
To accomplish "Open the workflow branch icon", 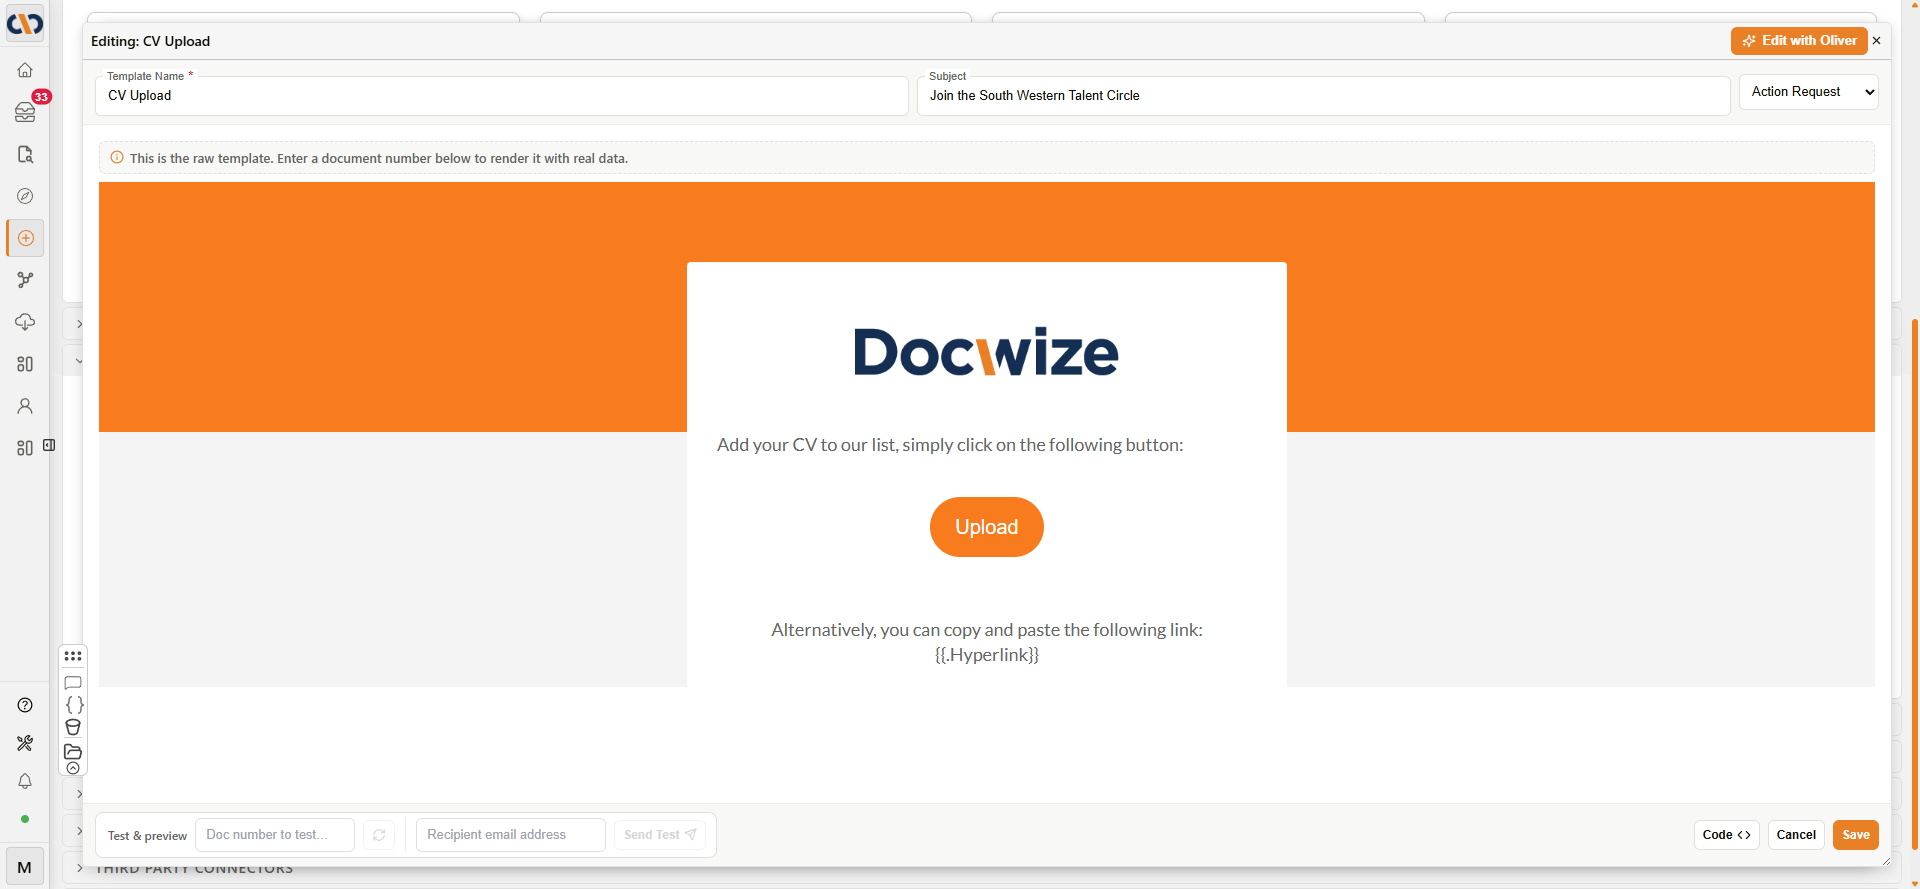I will (25, 280).
